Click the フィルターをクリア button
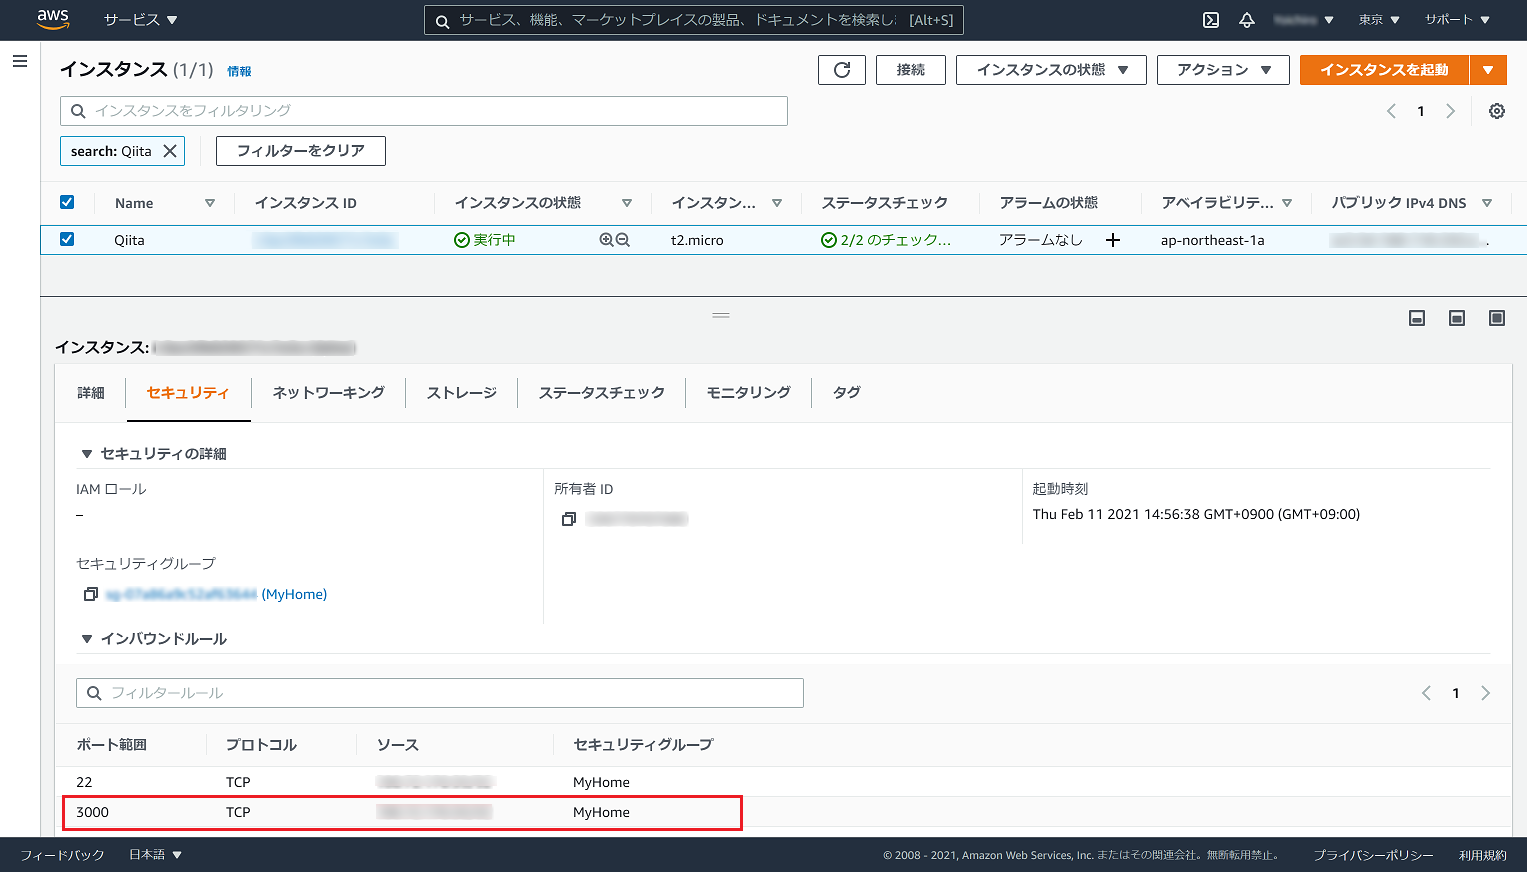This screenshot has width=1527, height=872. 301,151
